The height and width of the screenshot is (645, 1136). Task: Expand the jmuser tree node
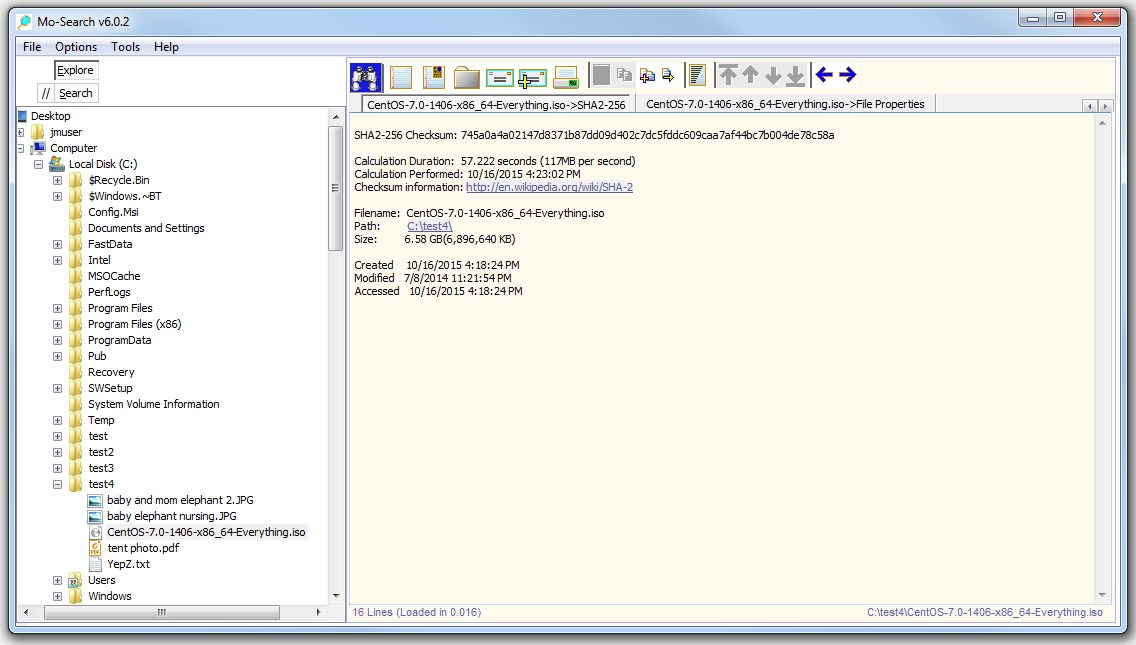coord(21,133)
